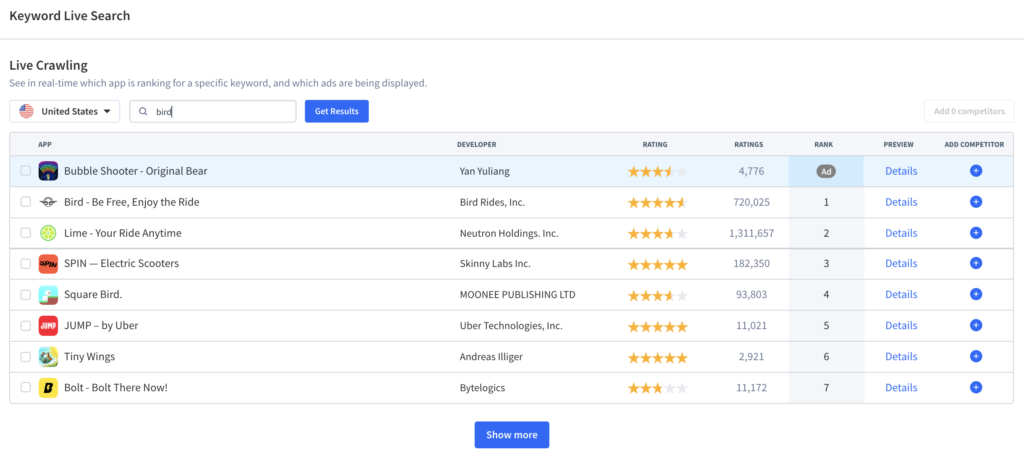The image size is (1024, 471).
Task: Open the United States country dropdown
Action: click(x=65, y=111)
